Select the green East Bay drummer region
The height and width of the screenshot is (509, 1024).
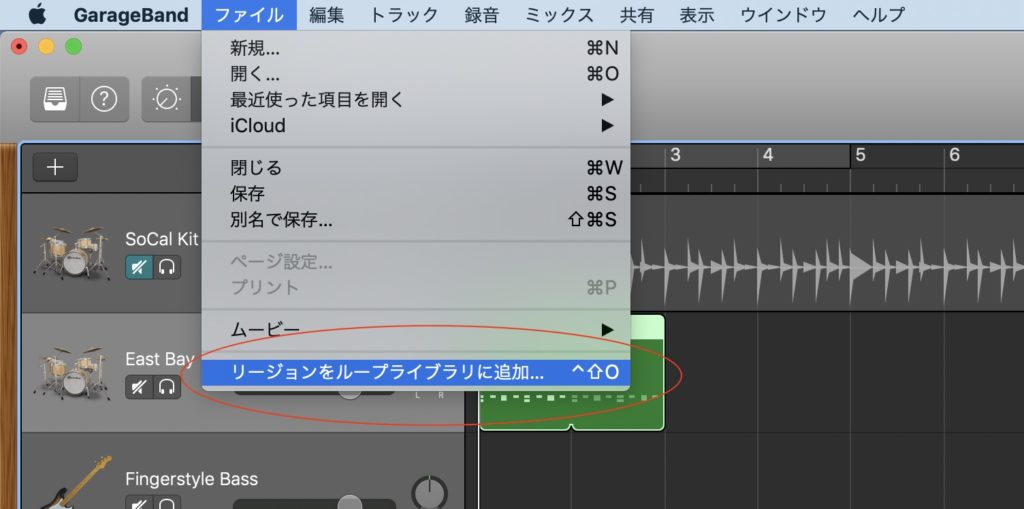[x=572, y=408]
